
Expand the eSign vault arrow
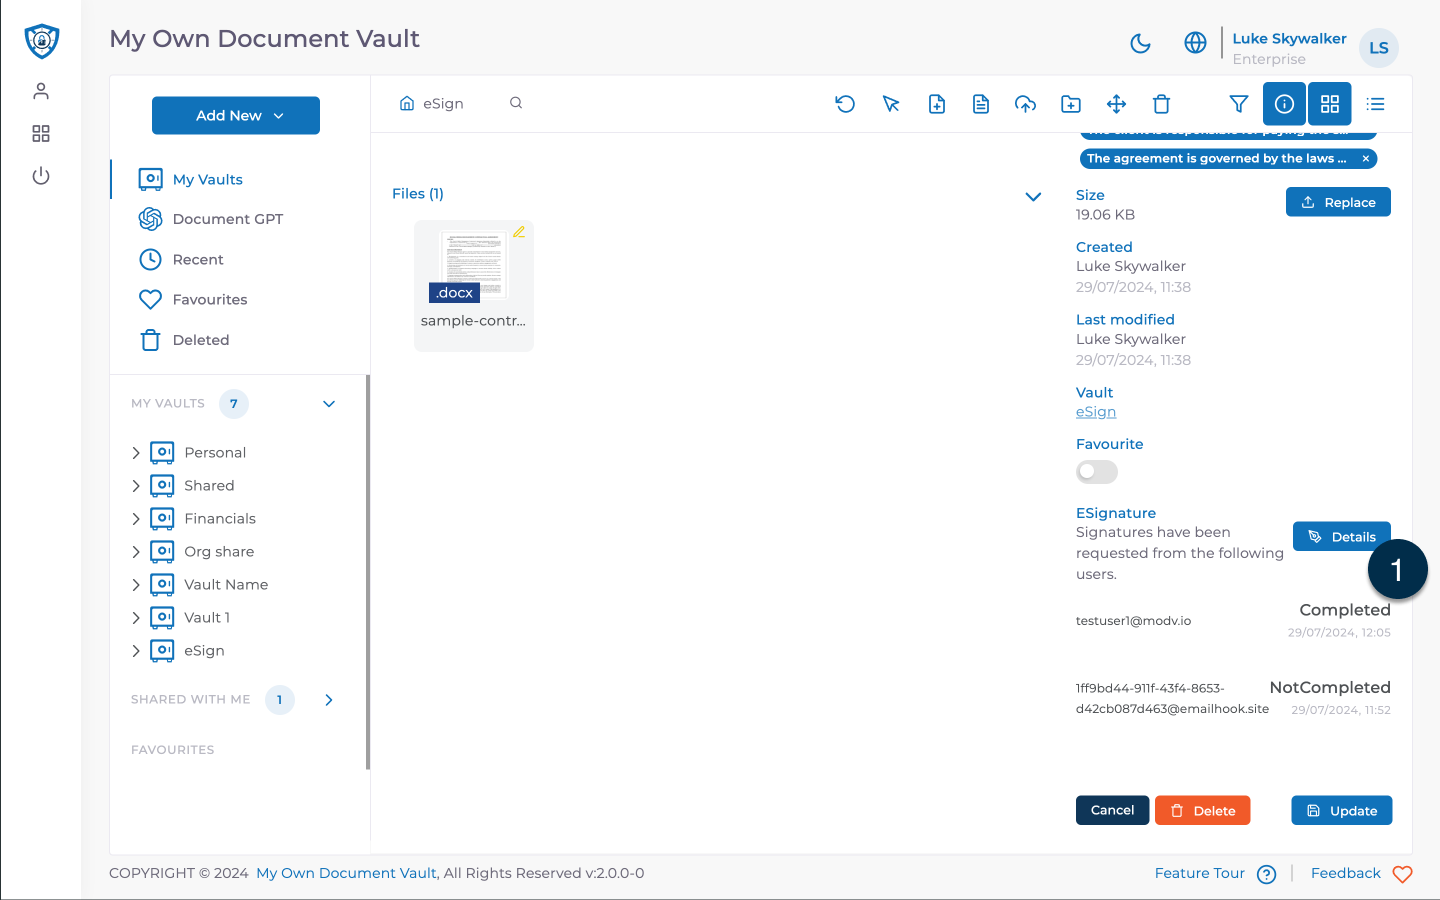(x=136, y=651)
